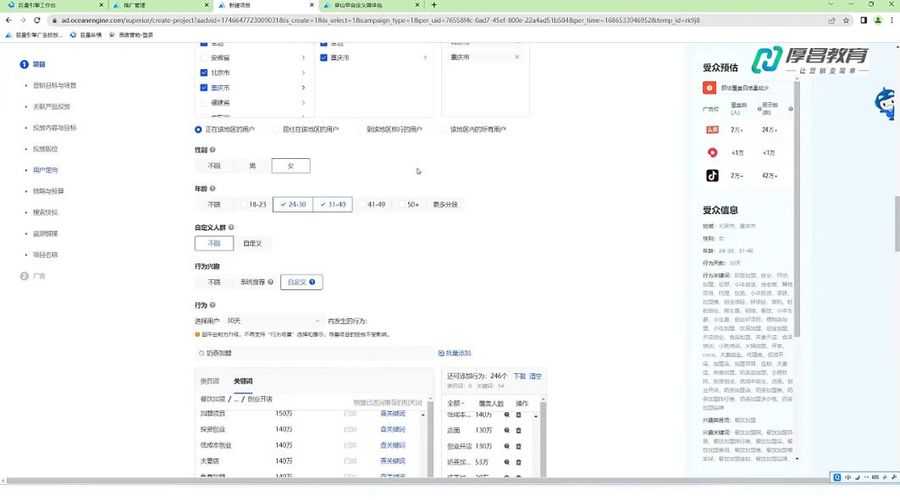Check the 18-23 age option
The image size is (900, 500).
[253, 204]
